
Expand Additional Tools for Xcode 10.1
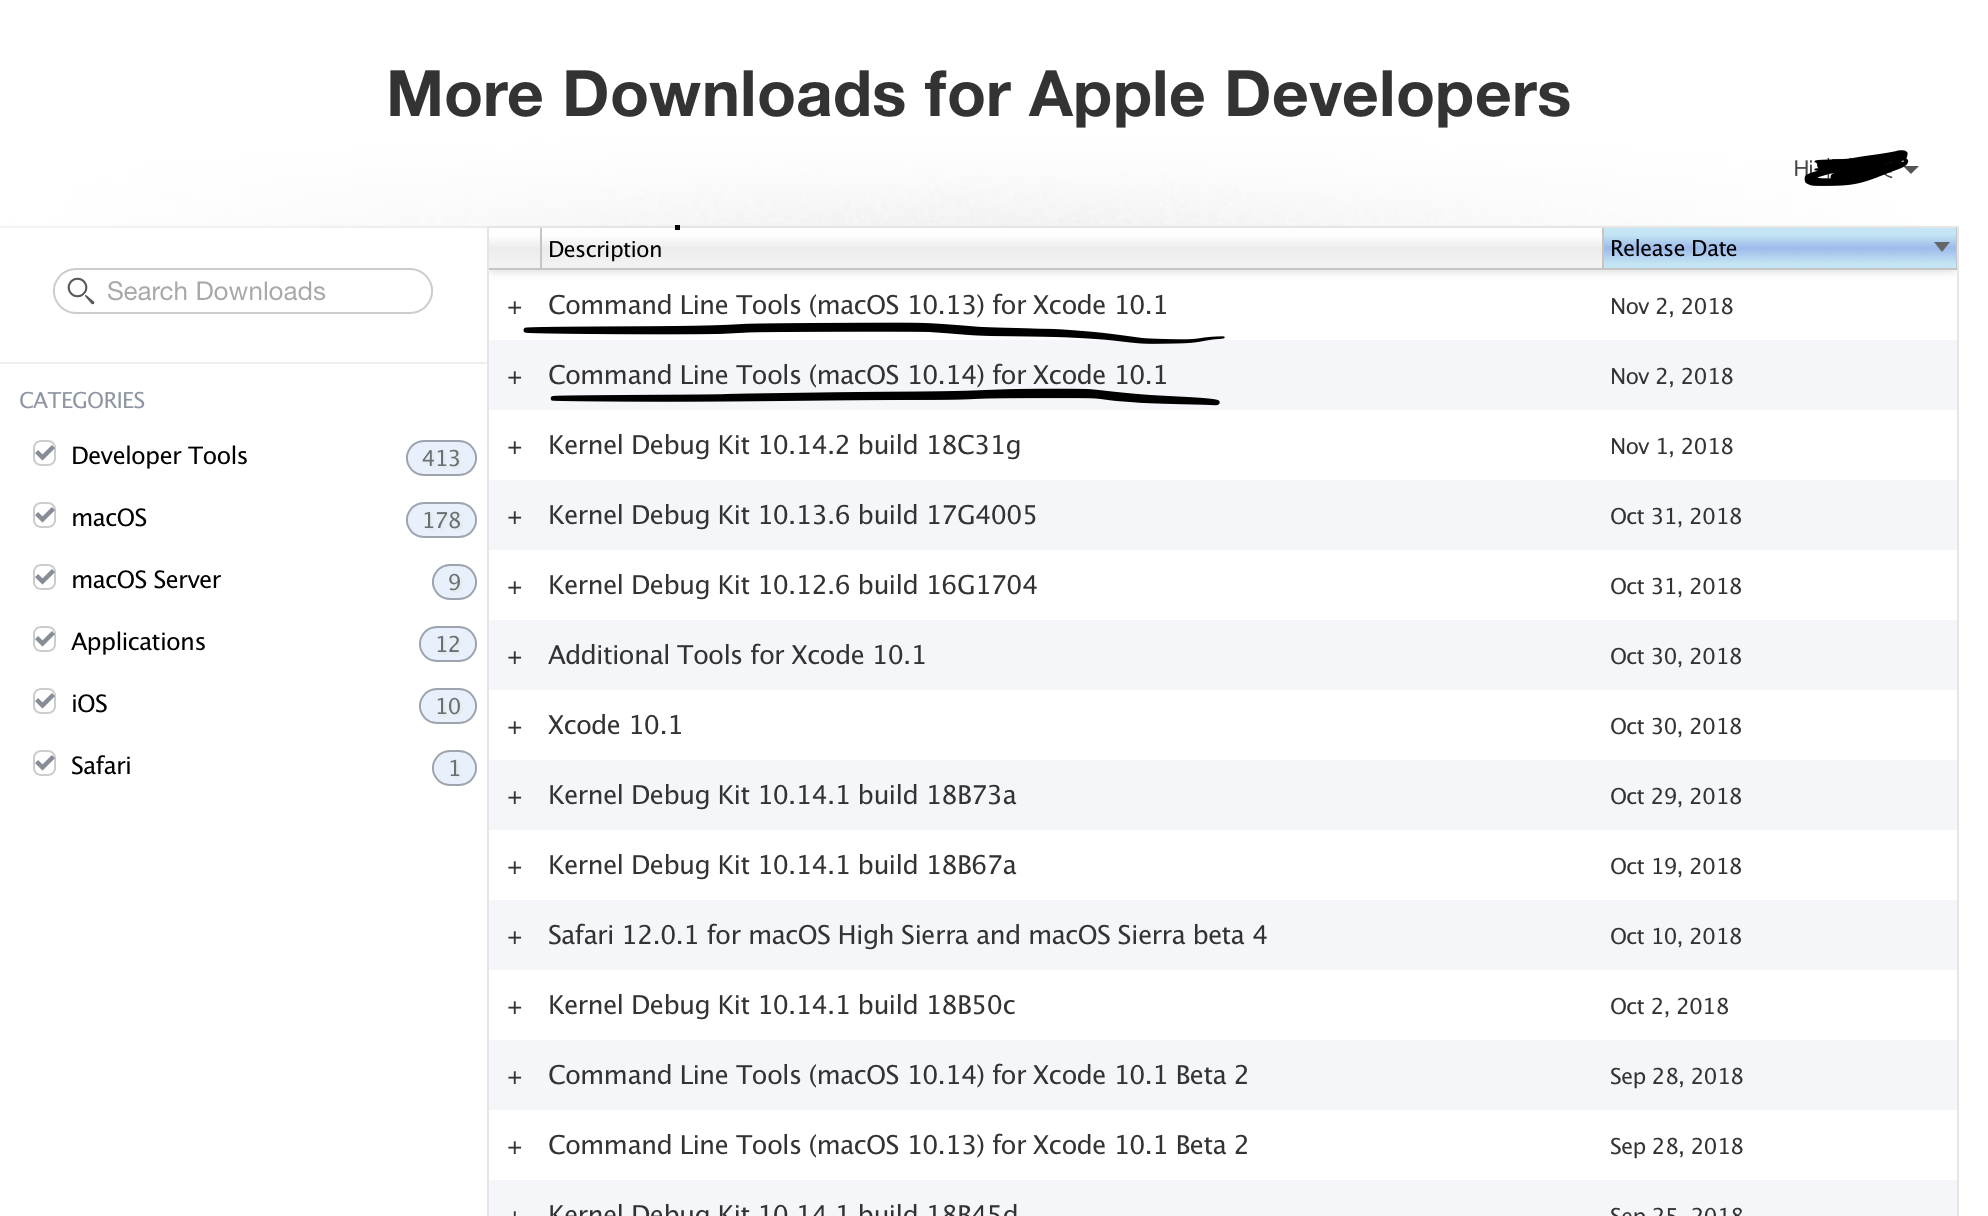(x=515, y=657)
